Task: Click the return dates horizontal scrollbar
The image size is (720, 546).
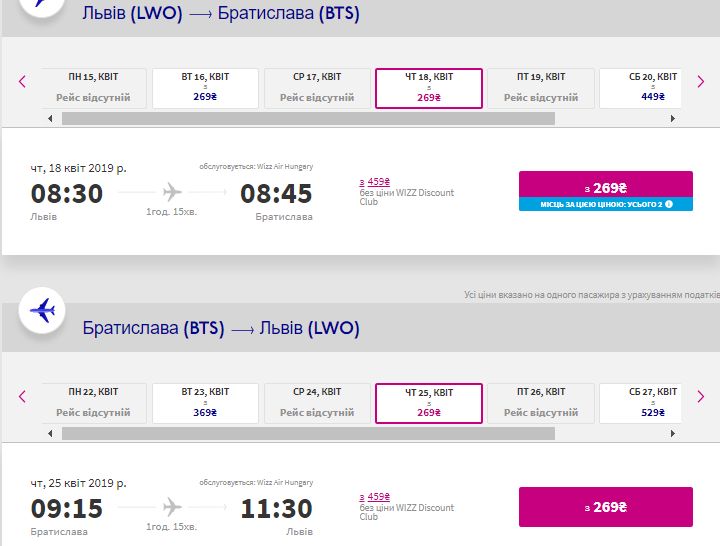Action: click(x=308, y=433)
